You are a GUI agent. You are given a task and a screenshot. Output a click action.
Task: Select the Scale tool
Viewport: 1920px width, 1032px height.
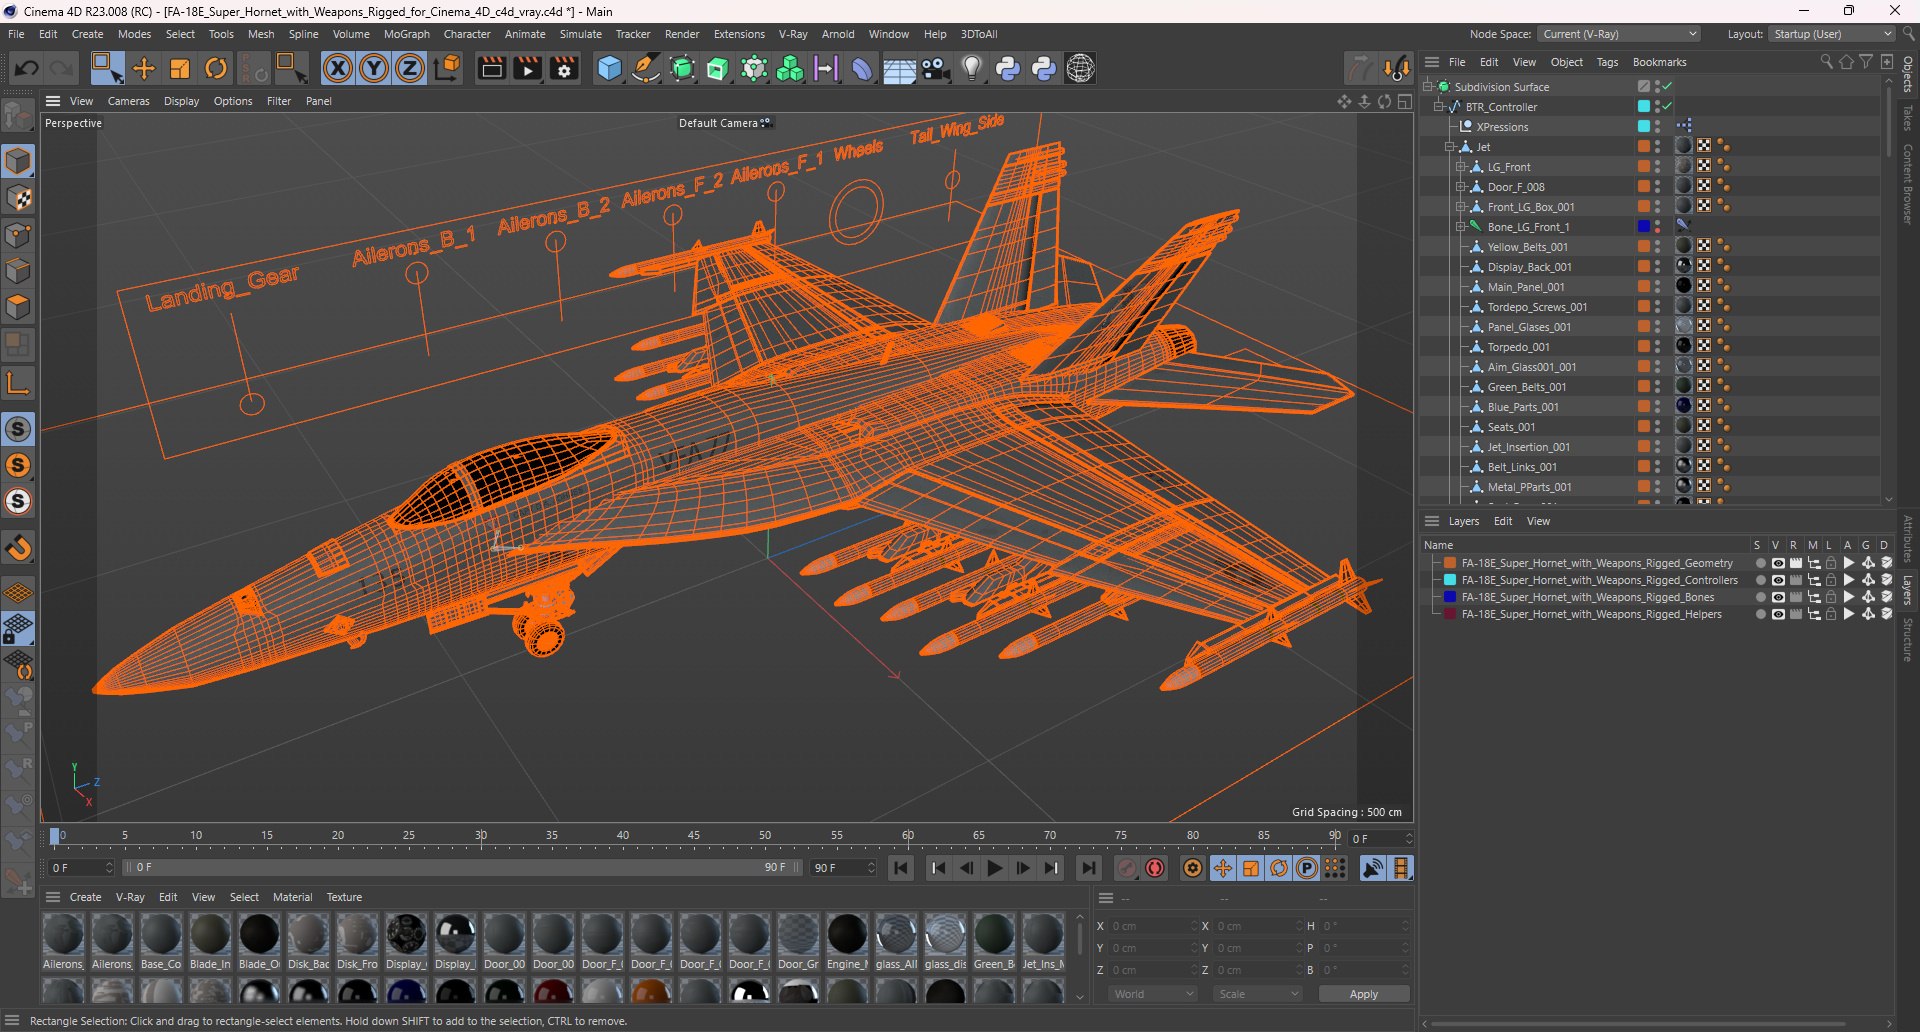click(x=180, y=68)
